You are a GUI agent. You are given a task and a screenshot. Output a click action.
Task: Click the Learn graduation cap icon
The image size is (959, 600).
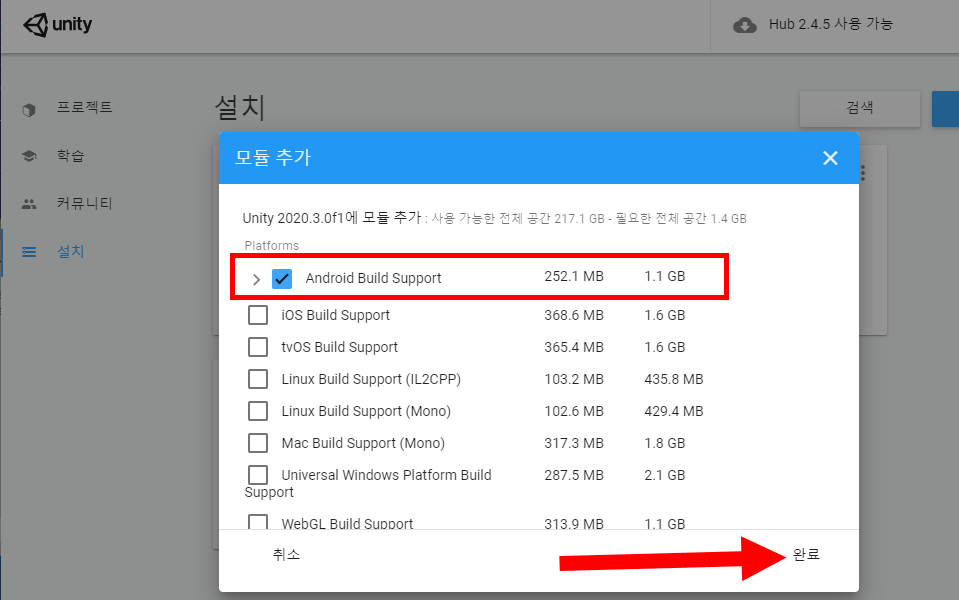29,156
